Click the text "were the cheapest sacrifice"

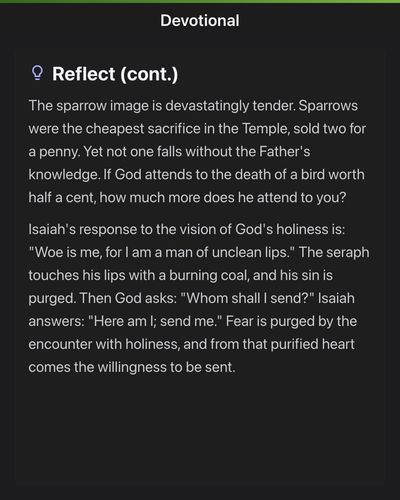point(114,129)
